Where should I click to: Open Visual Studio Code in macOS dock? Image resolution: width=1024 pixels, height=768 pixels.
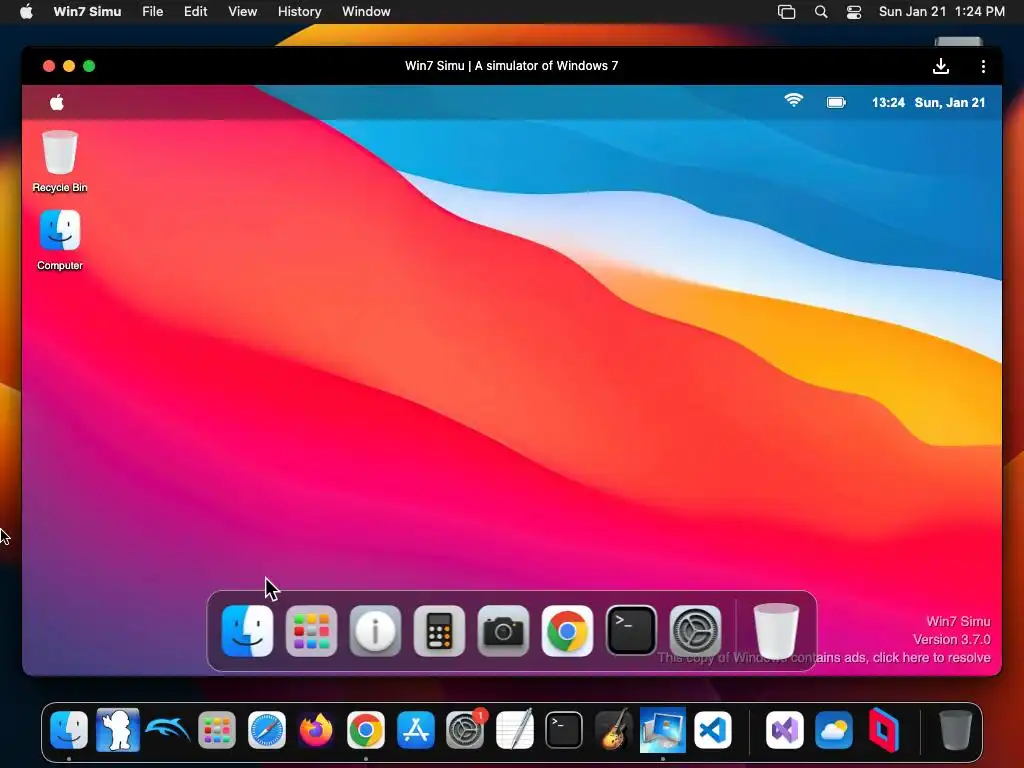(712, 730)
